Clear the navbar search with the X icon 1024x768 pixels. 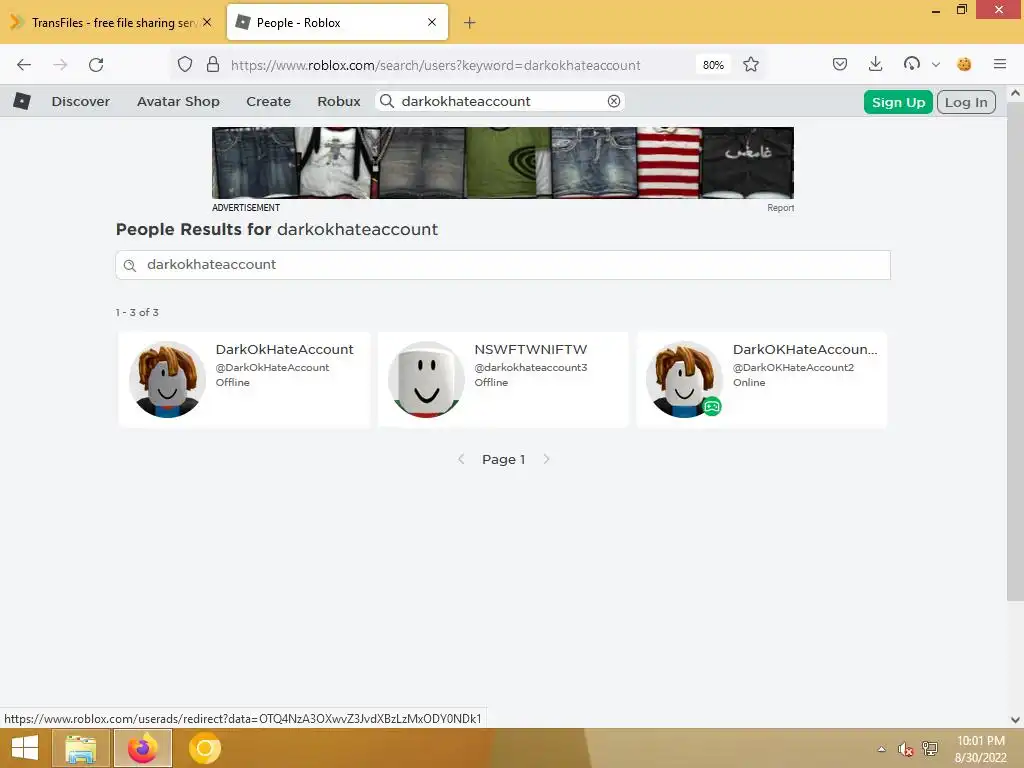tap(614, 101)
